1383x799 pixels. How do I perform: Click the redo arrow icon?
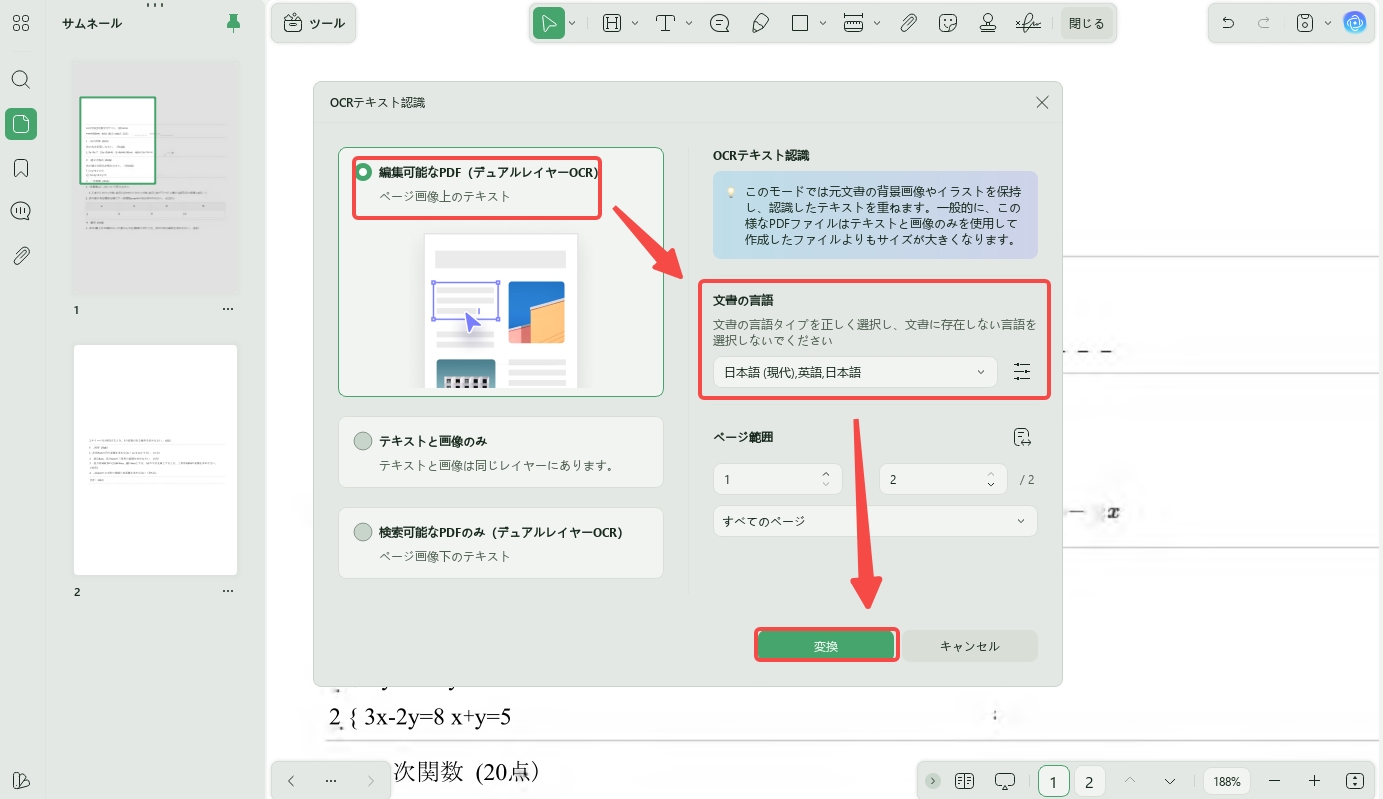1264,23
